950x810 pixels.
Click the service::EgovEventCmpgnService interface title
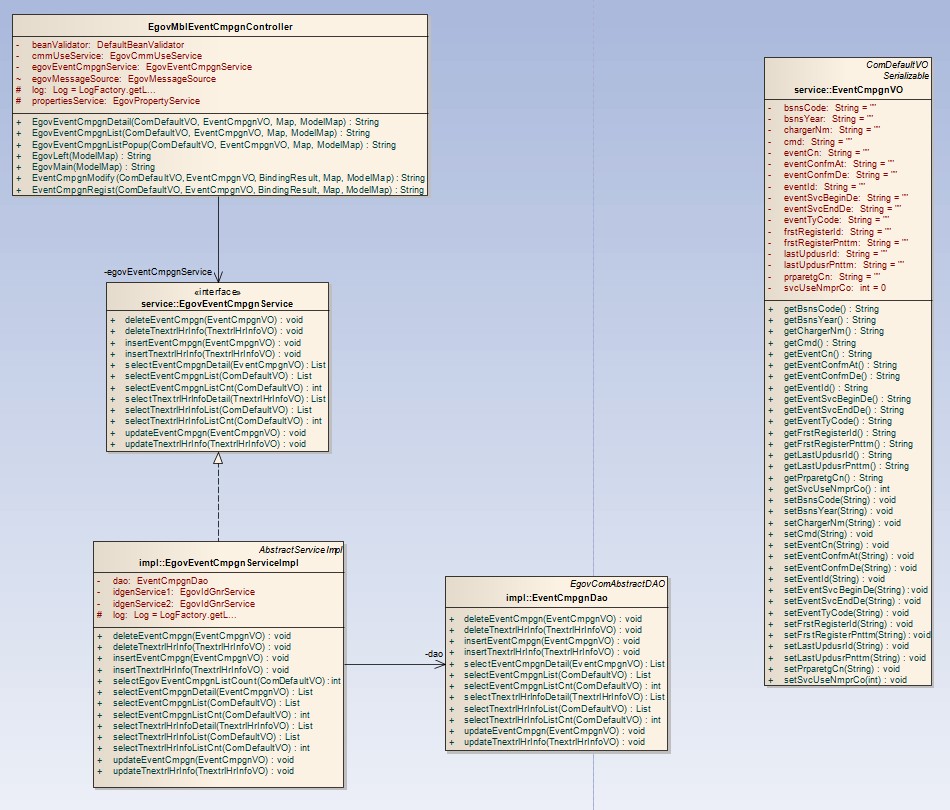[x=217, y=302]
